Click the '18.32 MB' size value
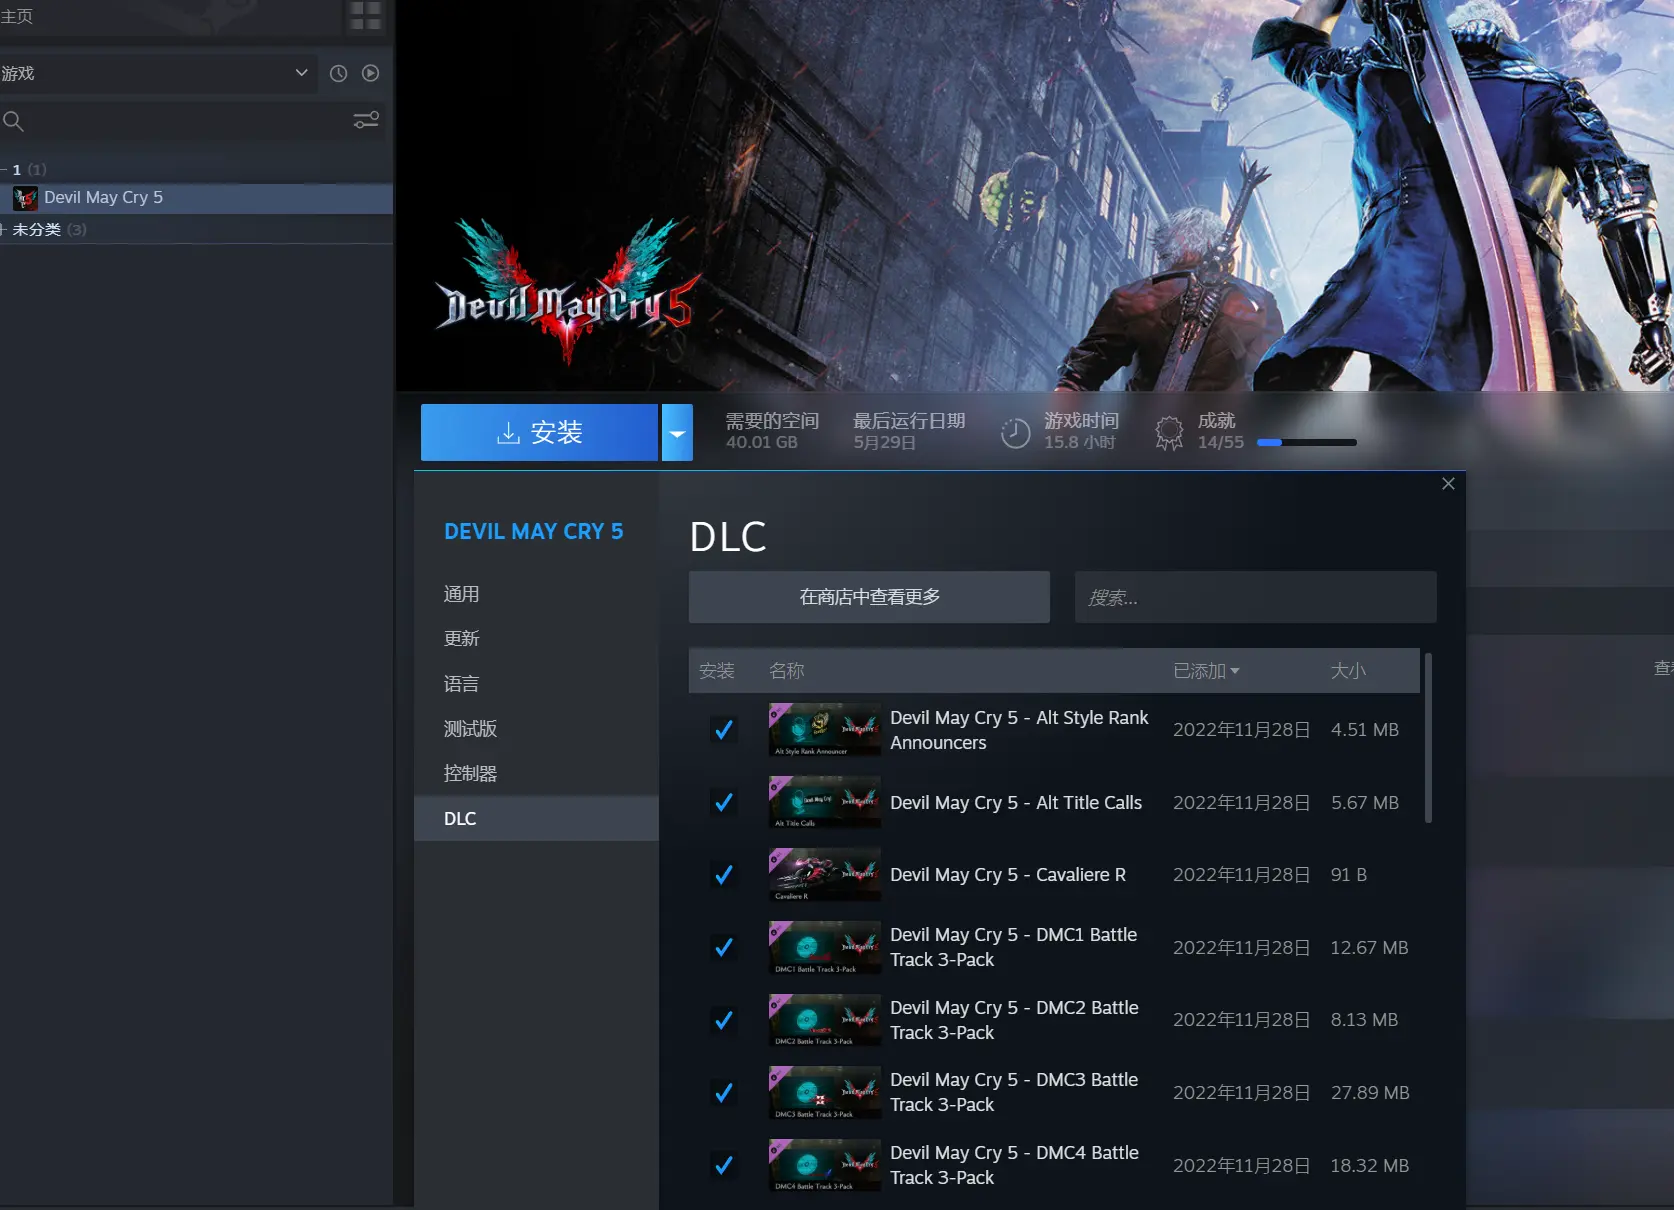1674x1210 pixels. (x=1369, y=1166)
